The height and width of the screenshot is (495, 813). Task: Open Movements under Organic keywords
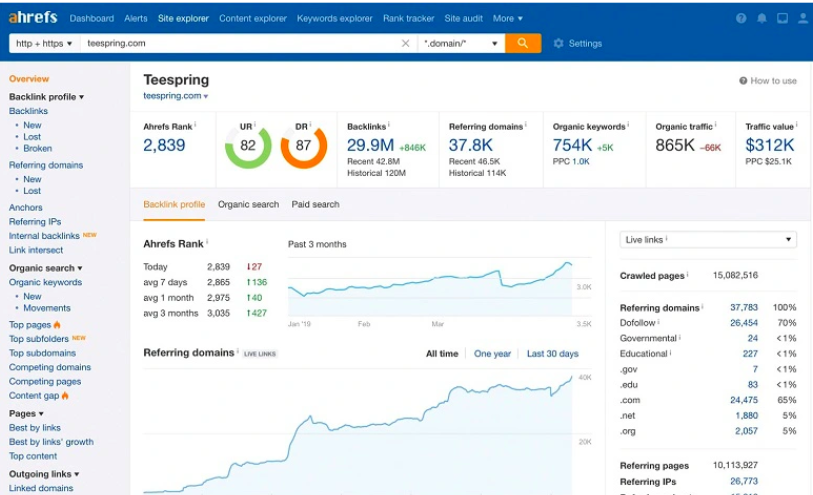click(47, 308)
